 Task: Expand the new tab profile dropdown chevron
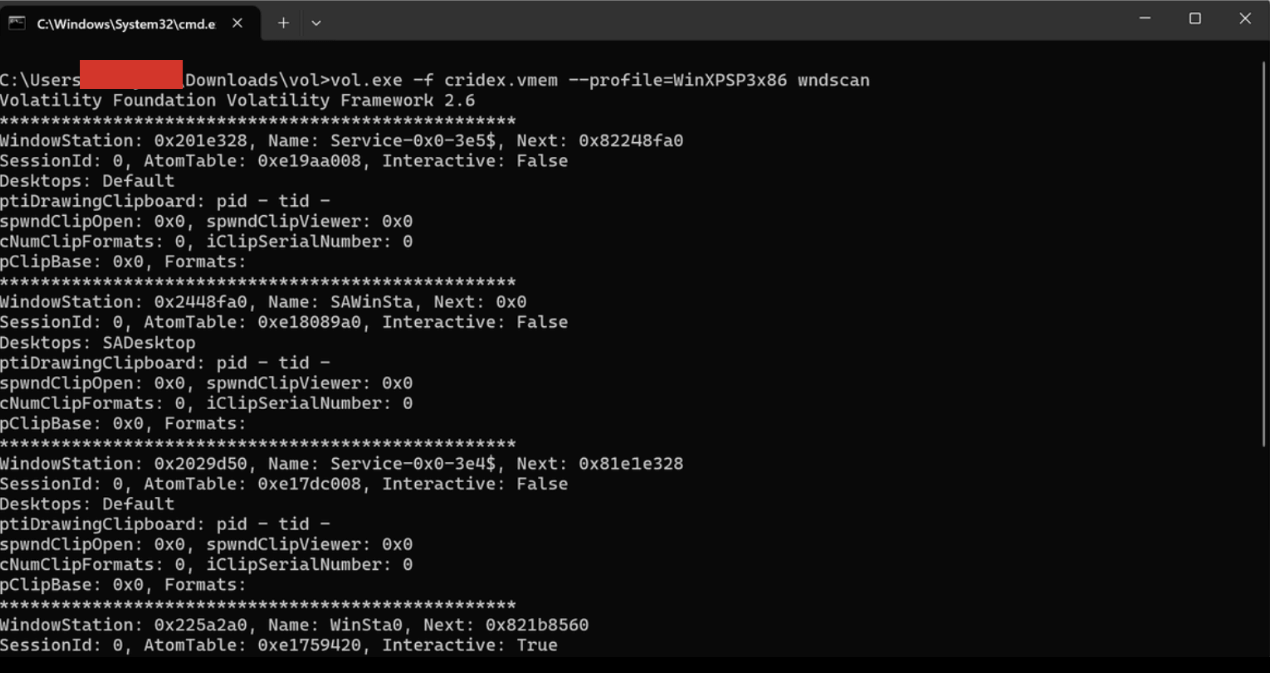pyautogui.click(x=316, y=22)
